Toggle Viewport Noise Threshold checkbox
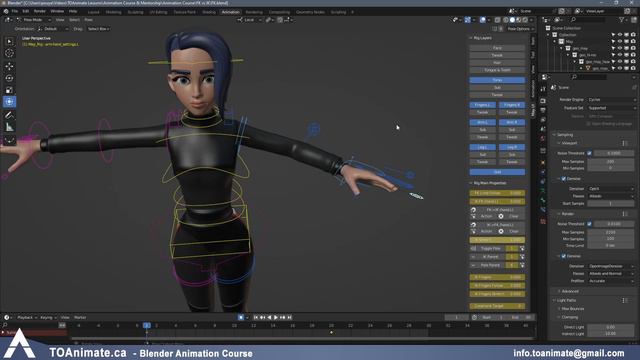The width and height of the screenshot is (640, 360). click(x=589, y=153)
